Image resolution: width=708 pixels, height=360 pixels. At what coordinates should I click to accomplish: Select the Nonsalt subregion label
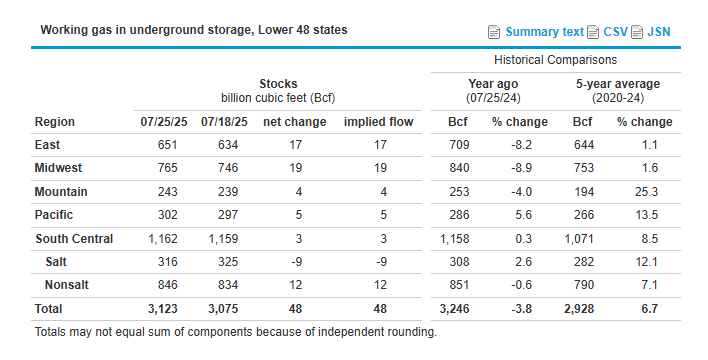[x=67, y=285]
